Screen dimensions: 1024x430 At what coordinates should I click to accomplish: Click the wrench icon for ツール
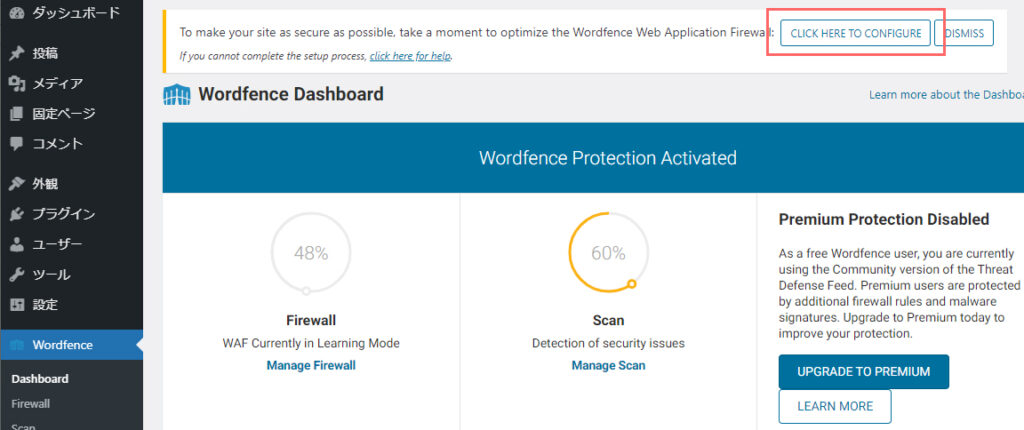point(17,274)
